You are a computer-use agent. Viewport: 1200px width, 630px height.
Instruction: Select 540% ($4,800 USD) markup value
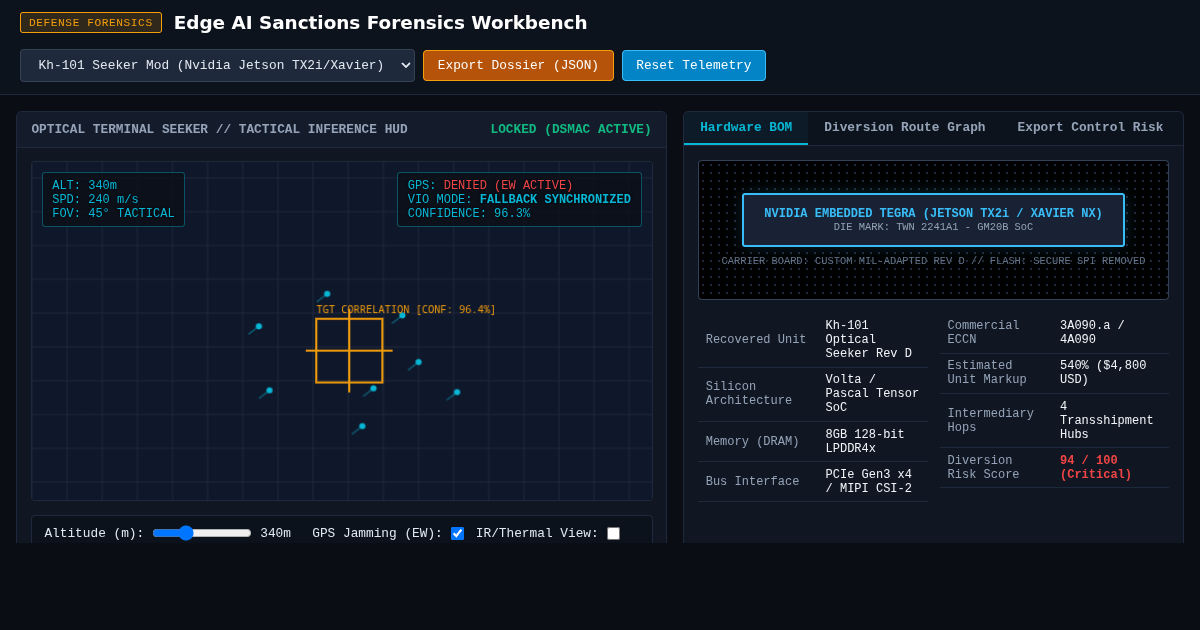point(1103,373)
